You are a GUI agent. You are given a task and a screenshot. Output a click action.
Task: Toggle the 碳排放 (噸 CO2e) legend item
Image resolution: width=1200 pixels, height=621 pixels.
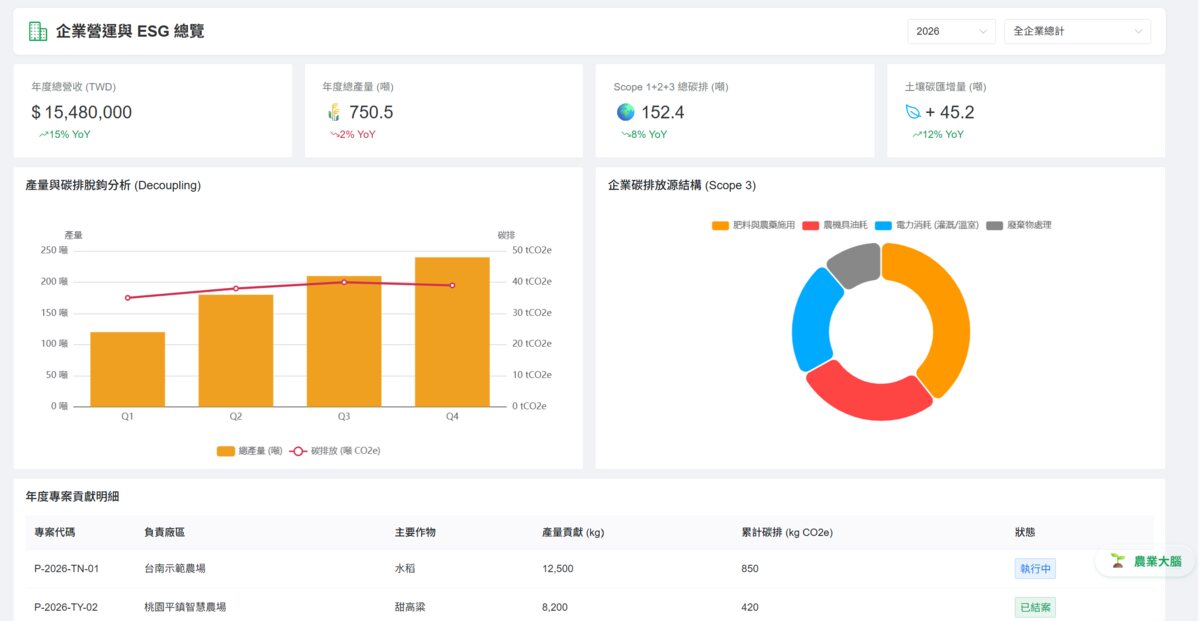click(x=335, y=451)
